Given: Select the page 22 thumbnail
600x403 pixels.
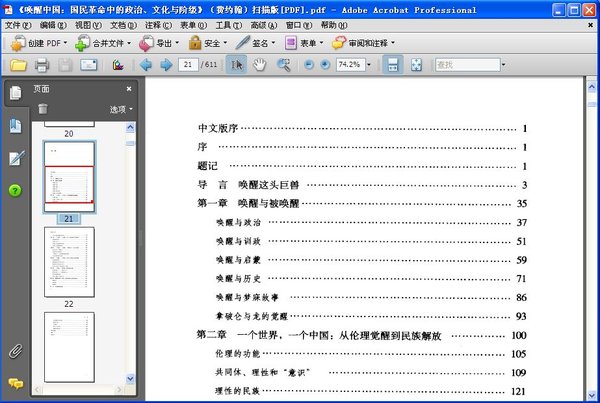Looking at the screenshot, I should 69,260.
